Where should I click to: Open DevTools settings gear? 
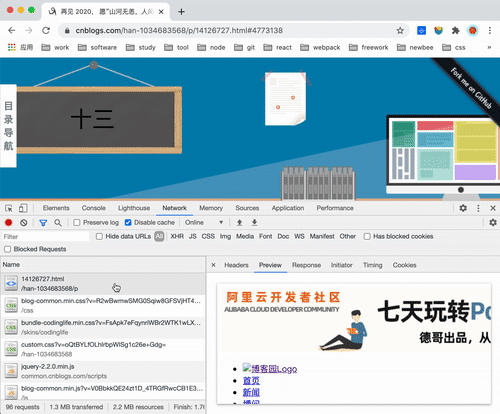pyautogui.click(x=463, y=208)
